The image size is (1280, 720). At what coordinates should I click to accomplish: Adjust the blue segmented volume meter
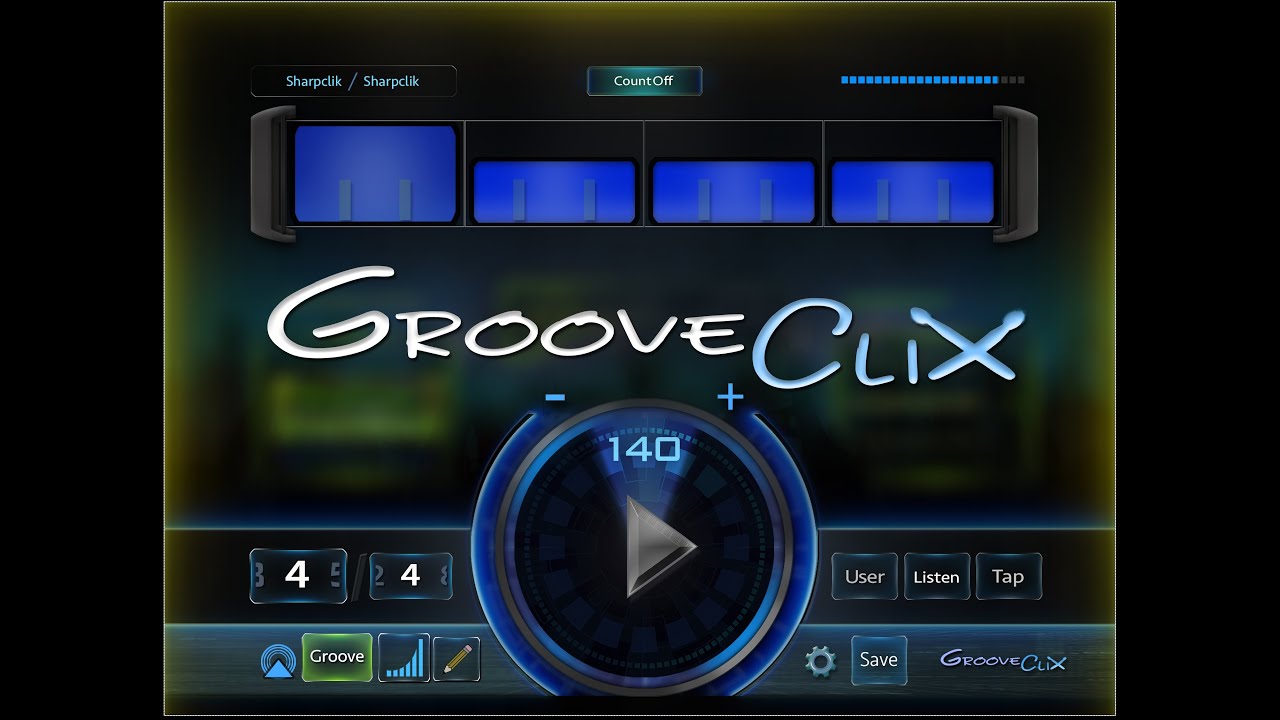(x=932, y=80)
